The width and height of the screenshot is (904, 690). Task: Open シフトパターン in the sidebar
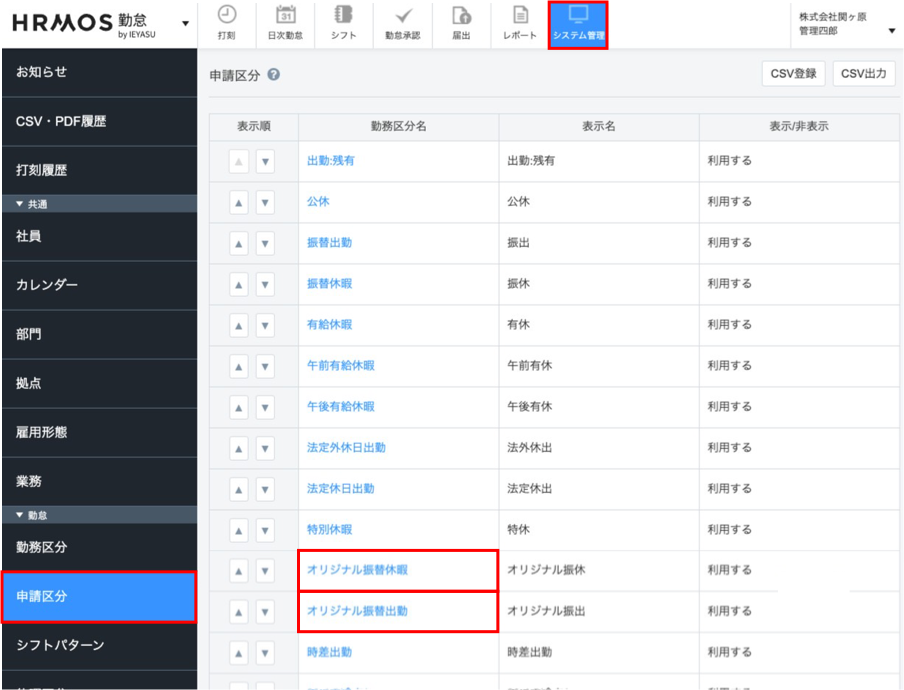[x=99, y=645]
